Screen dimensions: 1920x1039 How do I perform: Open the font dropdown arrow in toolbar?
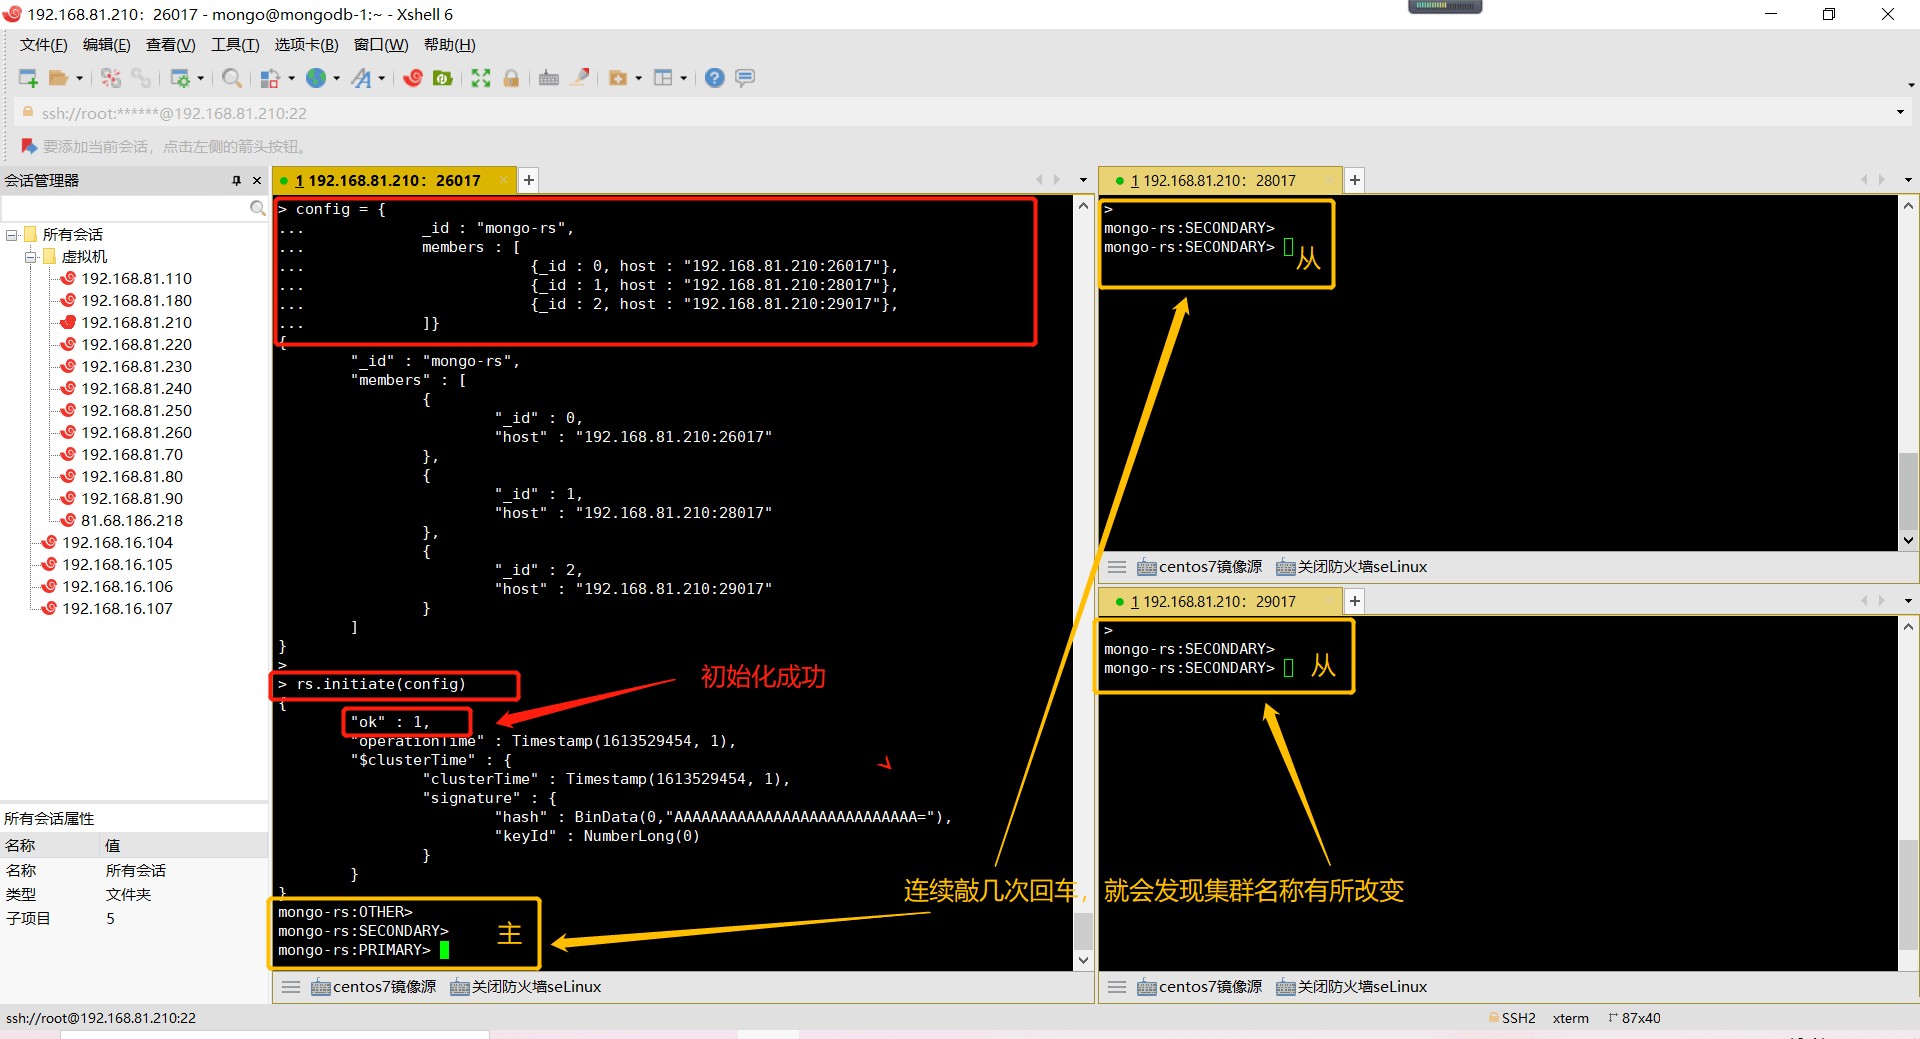pos(382,78)
